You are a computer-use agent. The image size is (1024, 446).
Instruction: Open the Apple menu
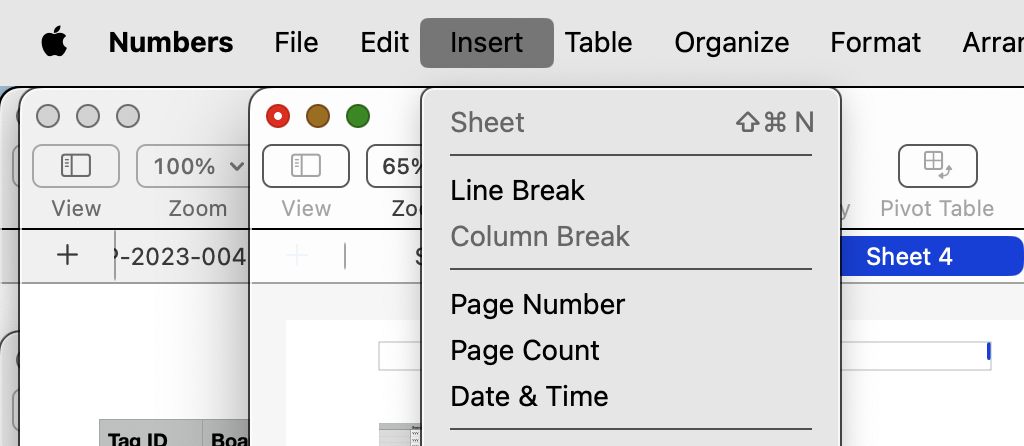click(53, 43)
